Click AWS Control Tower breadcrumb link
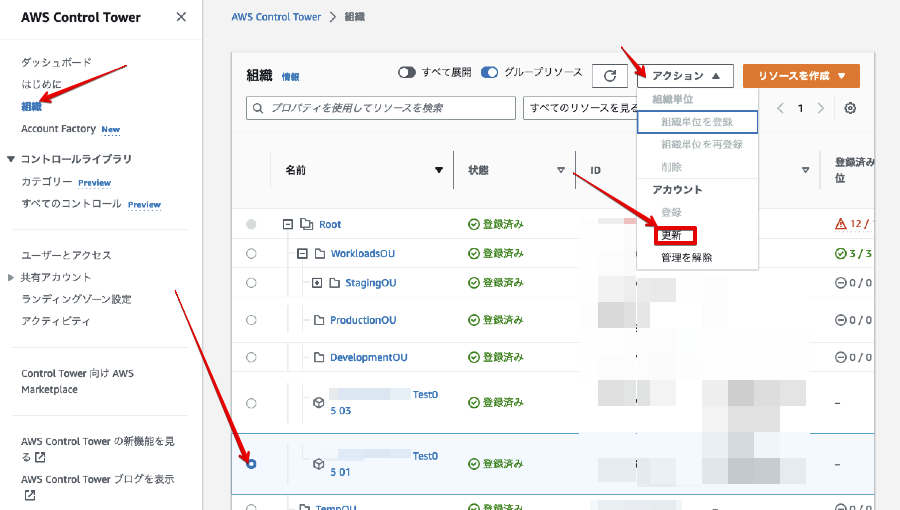 (276, 17)
